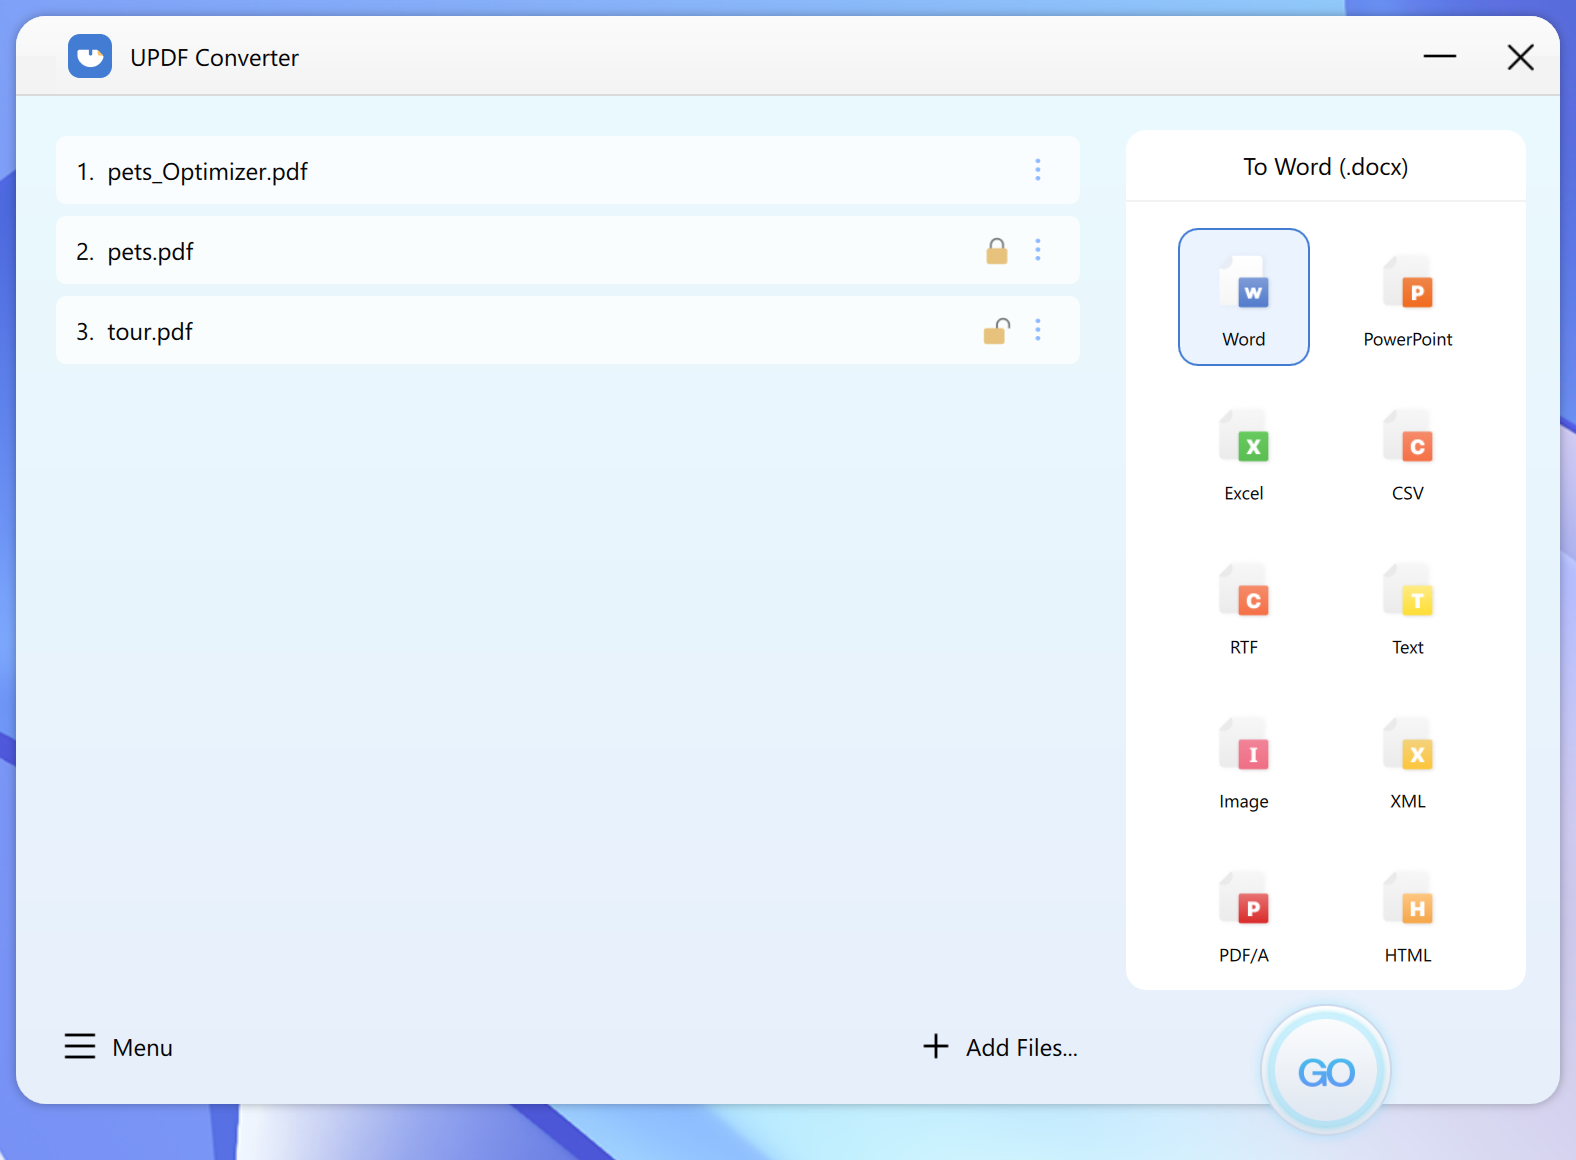This screenshot has height=1160, width=1576.
Task: Minimize the UPDF Converter window
Action: (1440, 57)
